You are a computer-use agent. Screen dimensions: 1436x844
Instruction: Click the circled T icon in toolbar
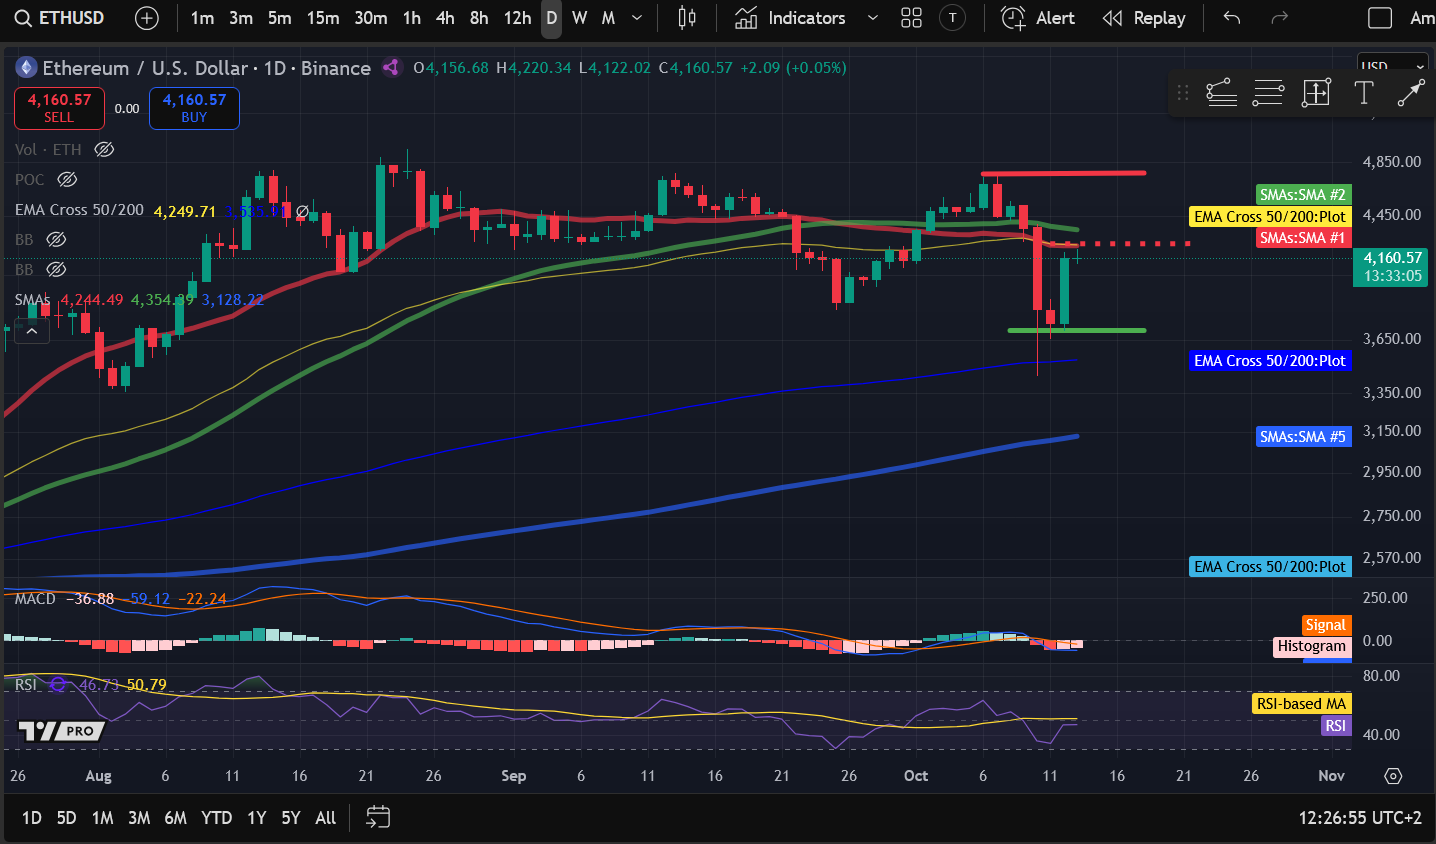tap(953, 18)
